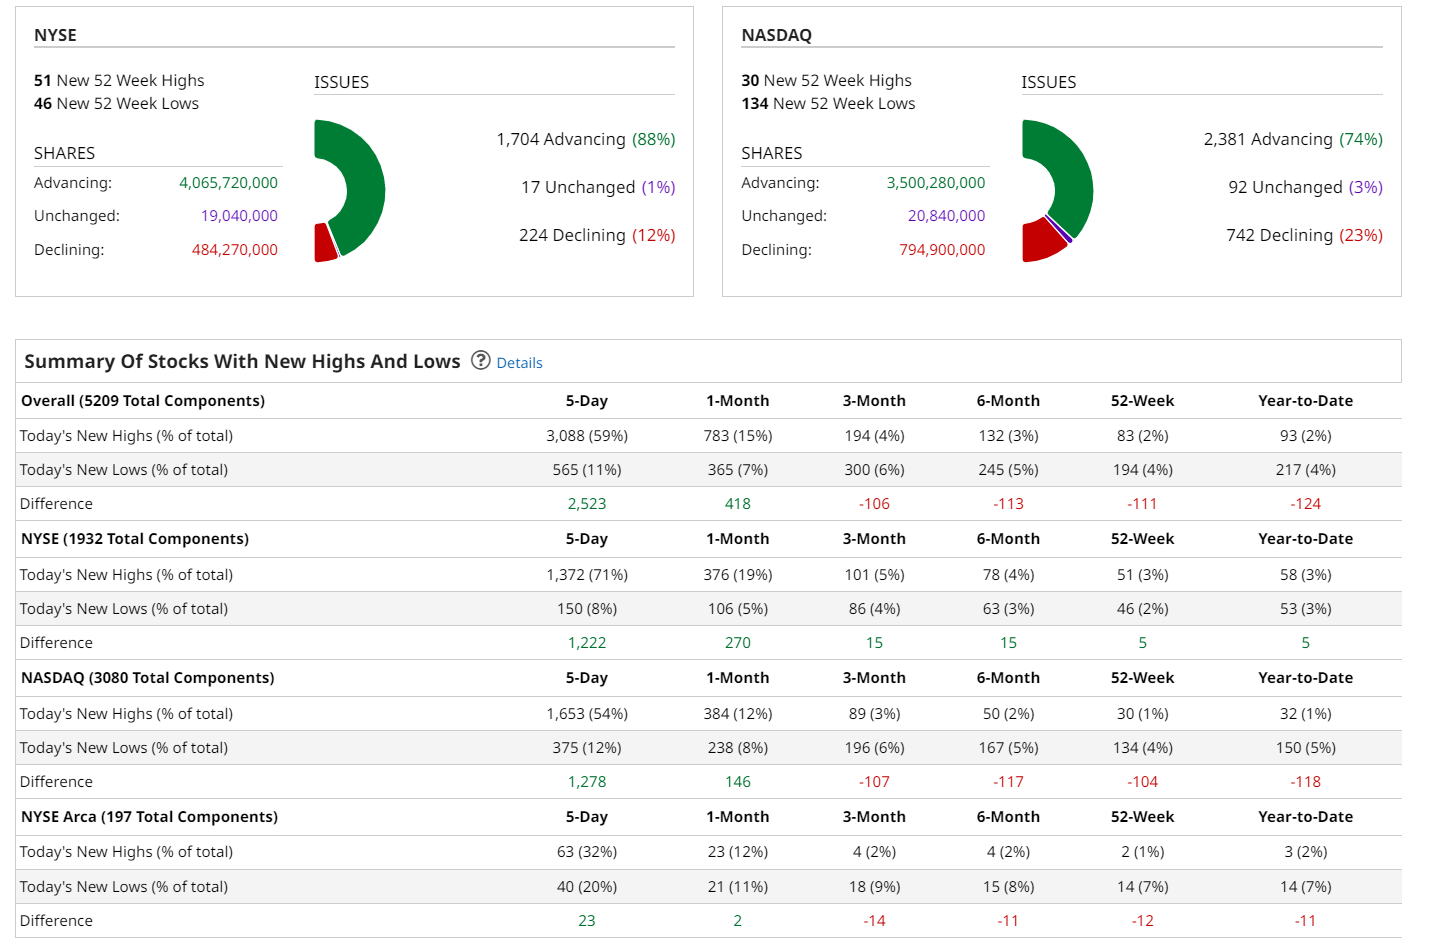Click 52-Week column header in NYSE Arca section

point(1143,817)
